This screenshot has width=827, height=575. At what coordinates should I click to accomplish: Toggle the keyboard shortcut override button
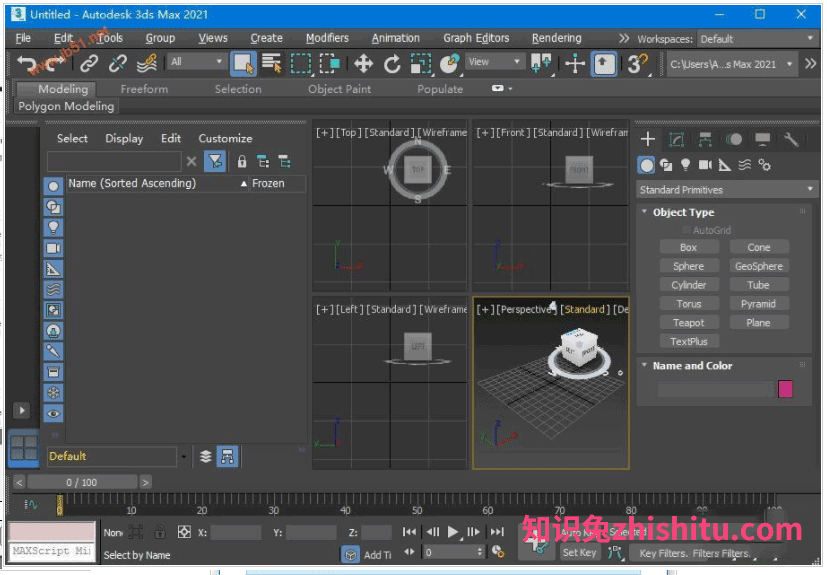tap(603, 64)
